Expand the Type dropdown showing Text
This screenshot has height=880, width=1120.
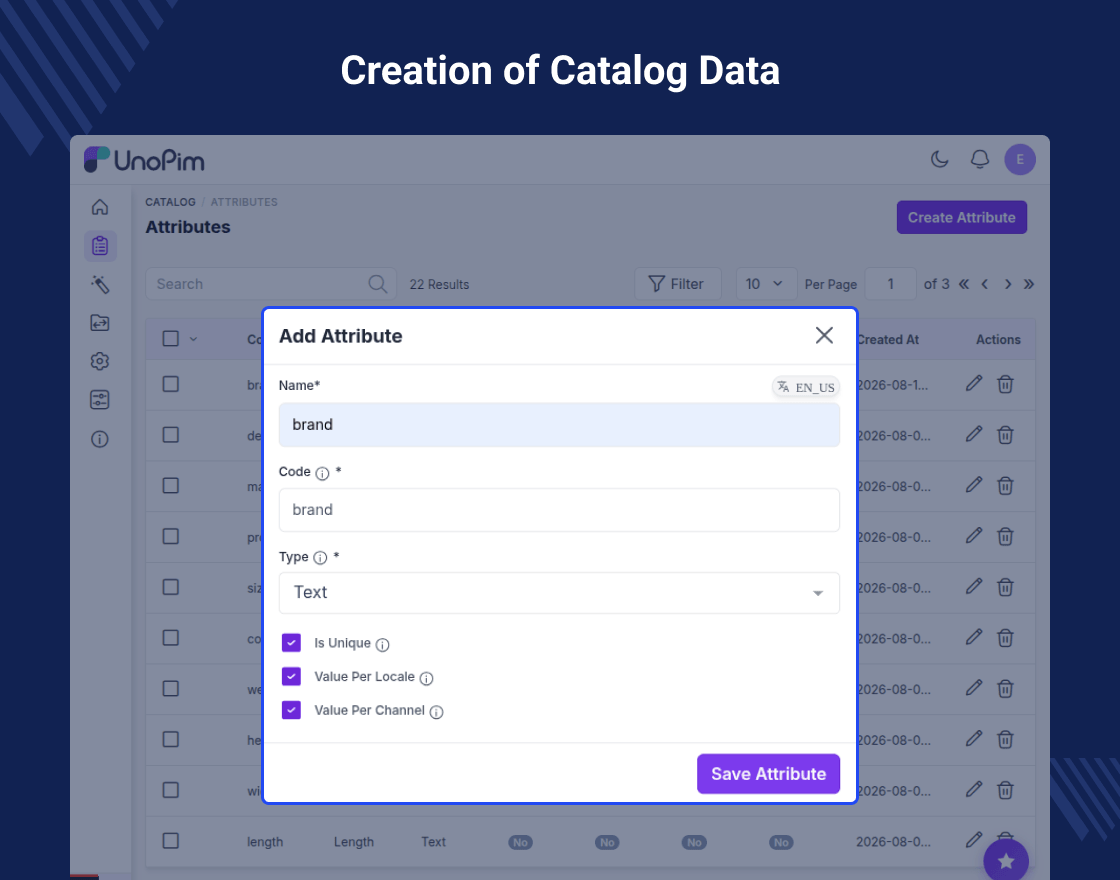[559, 593]
